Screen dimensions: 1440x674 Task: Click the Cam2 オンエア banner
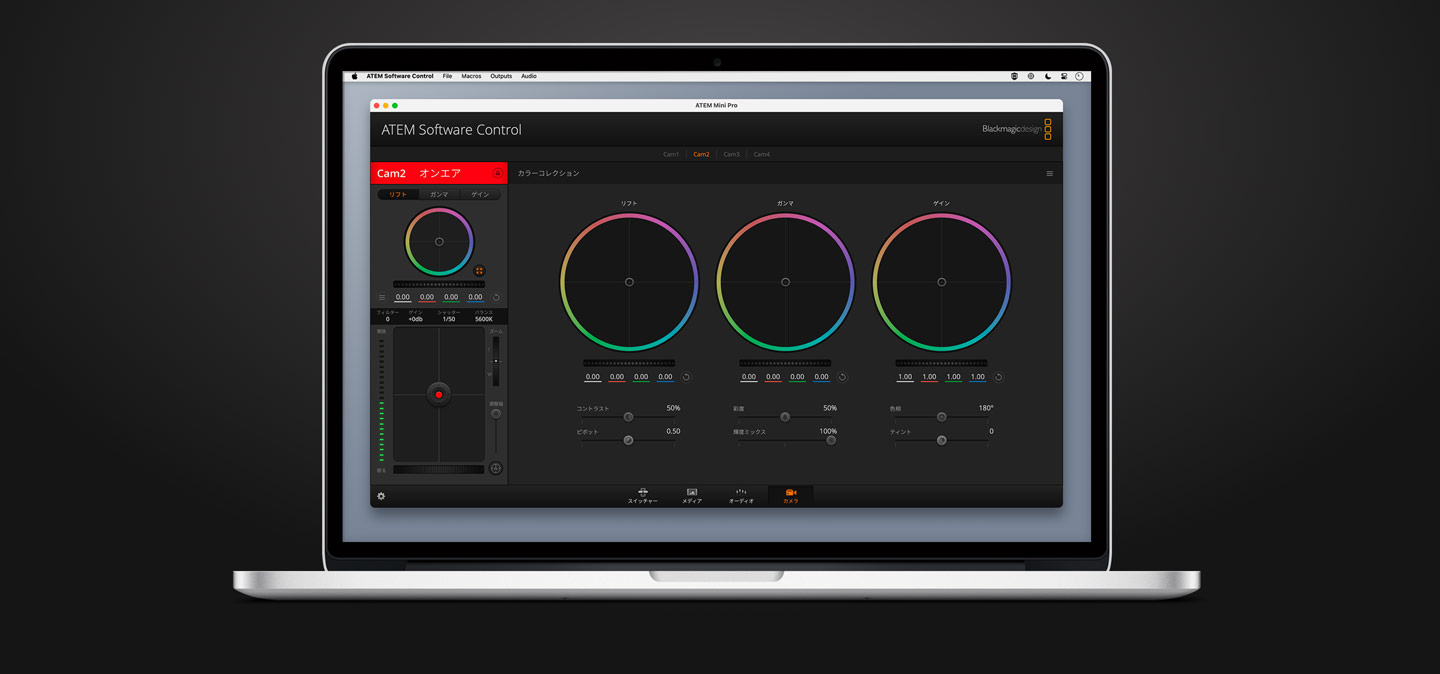(420, 172)
